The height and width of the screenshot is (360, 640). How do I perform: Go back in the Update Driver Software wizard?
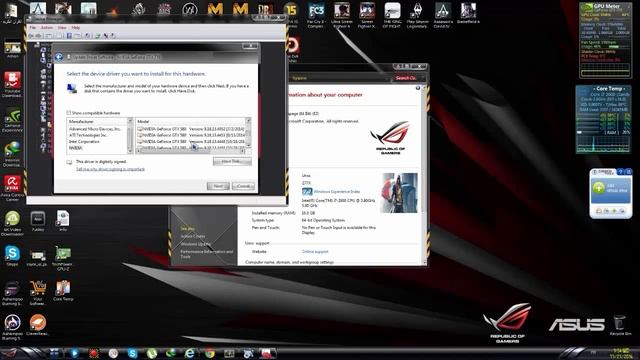pyautogui.click(x=59, y=57)
